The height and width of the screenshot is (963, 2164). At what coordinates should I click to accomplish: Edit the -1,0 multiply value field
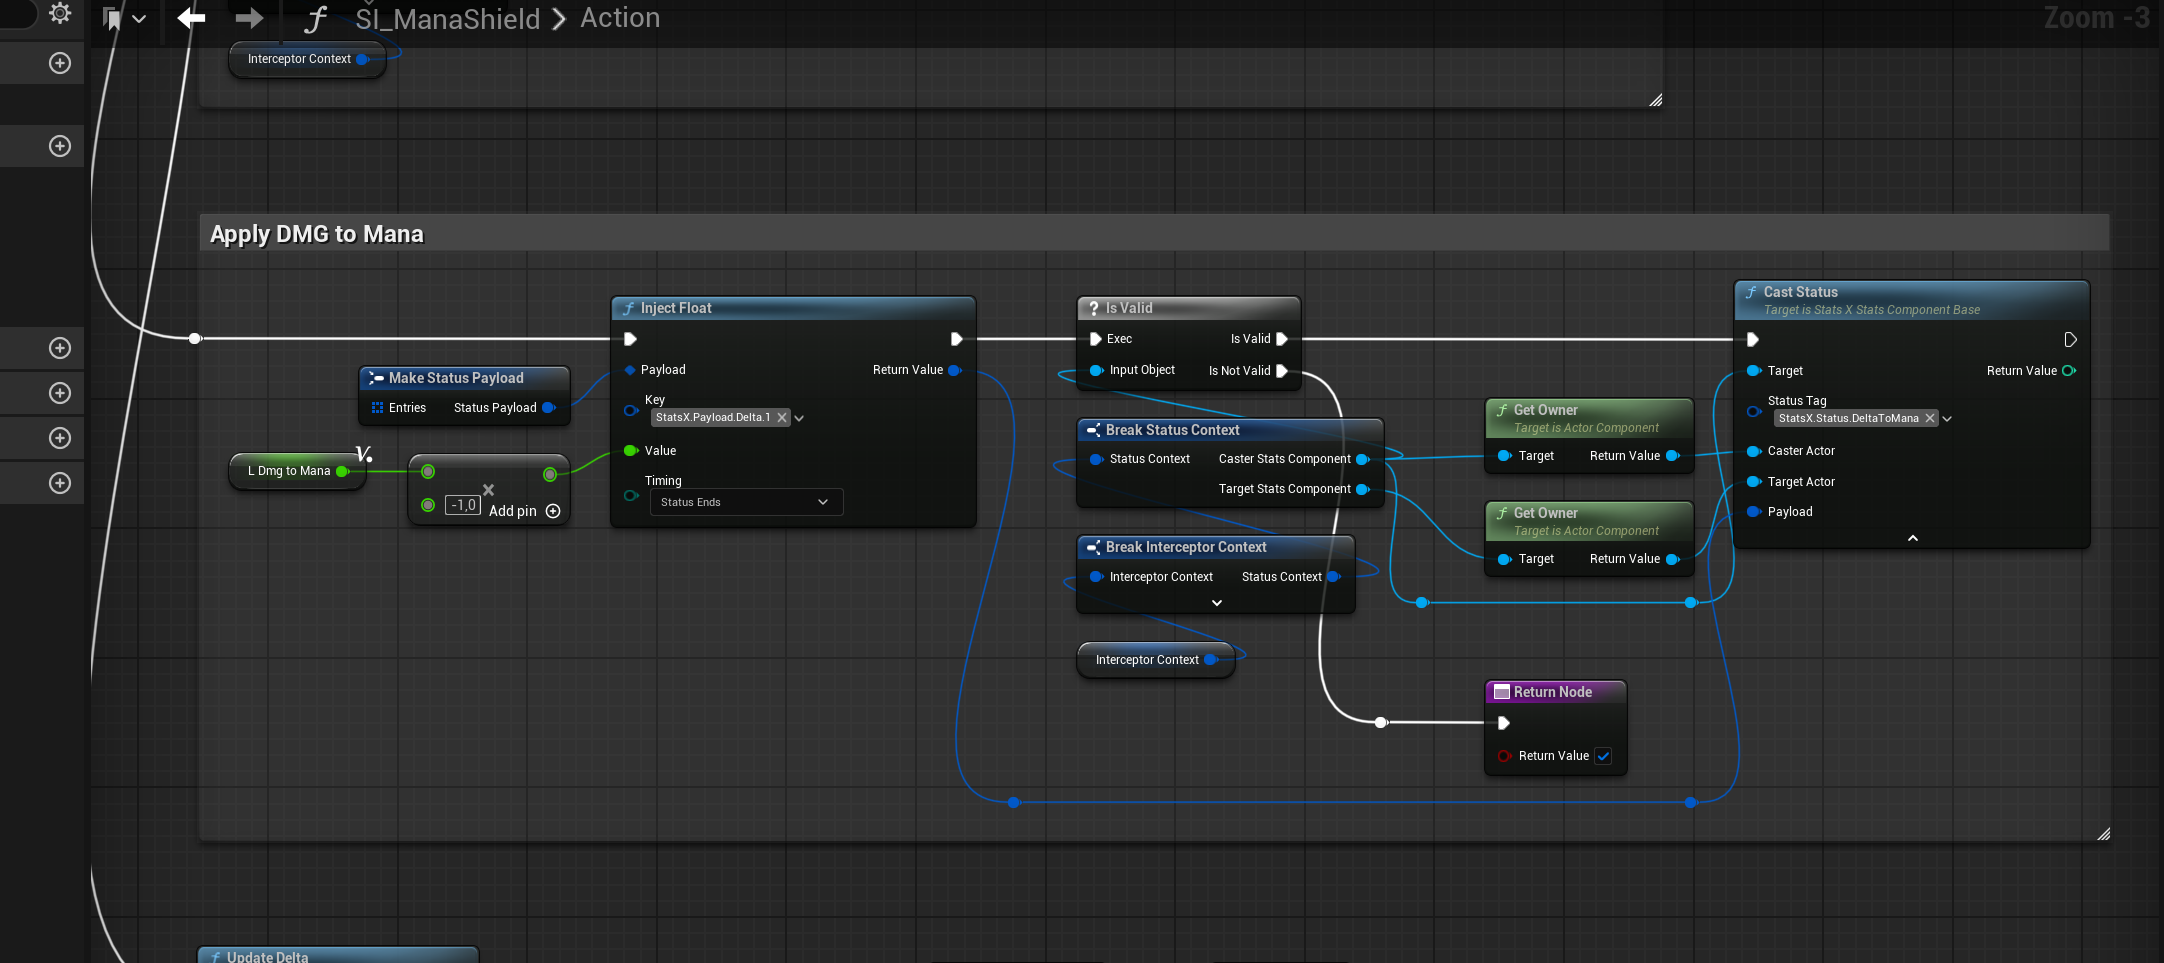(x=462, y=505)
